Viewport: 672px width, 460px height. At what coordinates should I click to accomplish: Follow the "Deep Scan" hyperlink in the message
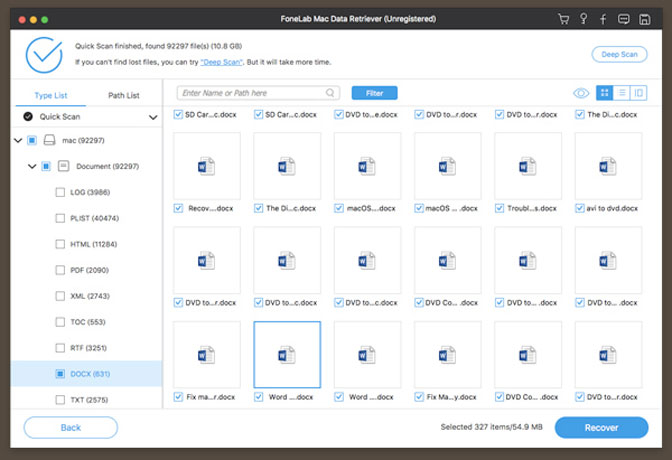coord(221,62)
